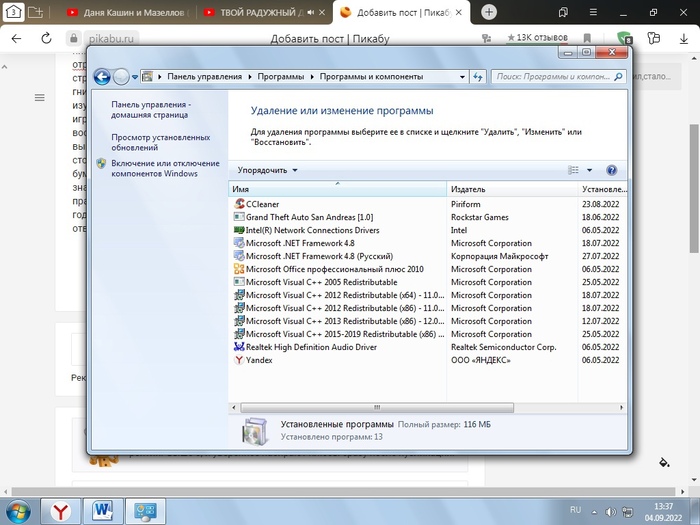Click the Realtek High Definition Audio icon
Image resolution: width=700 pixels, height=525 pixels.
(239, 347)
